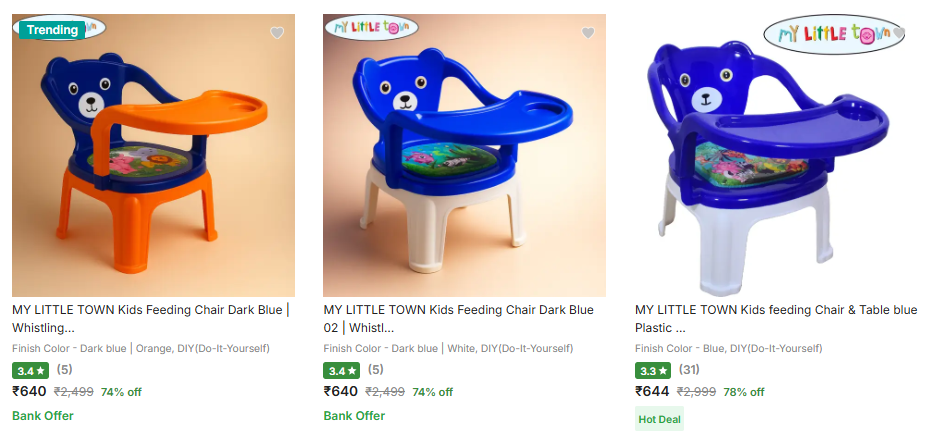
Task: Click the 78% off discount label
Action: point(744,392)
